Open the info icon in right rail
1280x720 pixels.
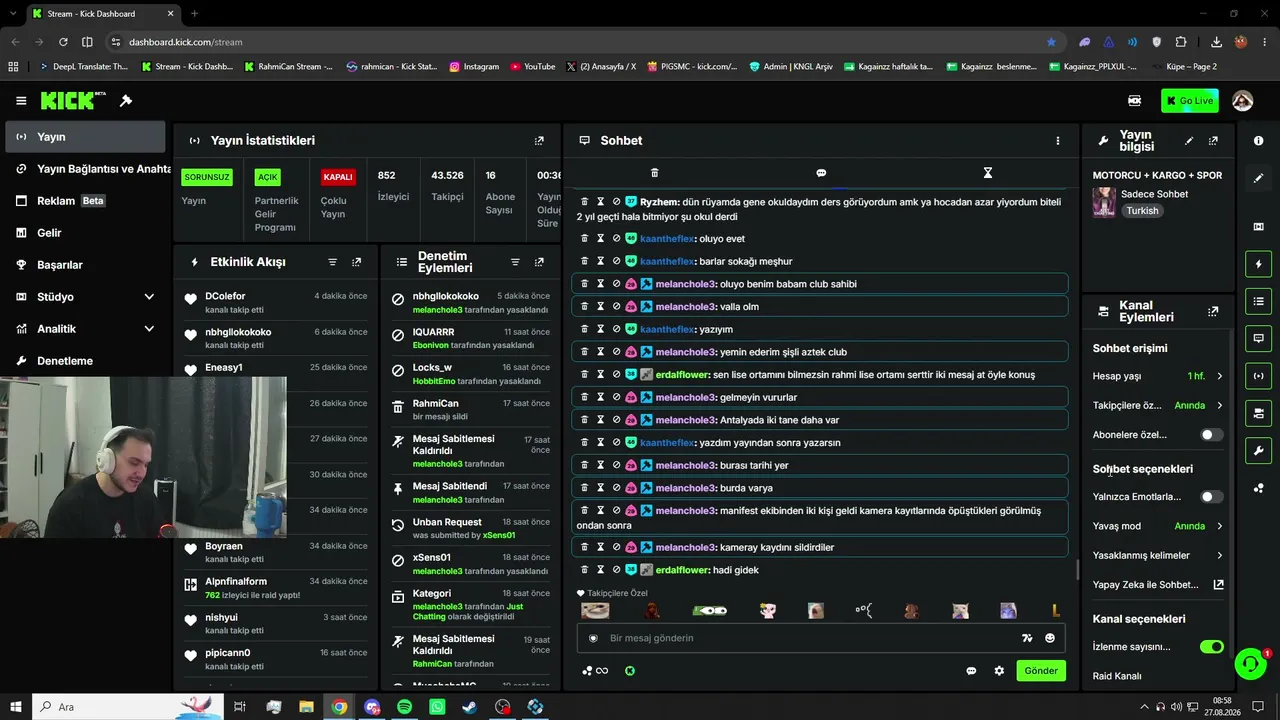pos(1258,141)
